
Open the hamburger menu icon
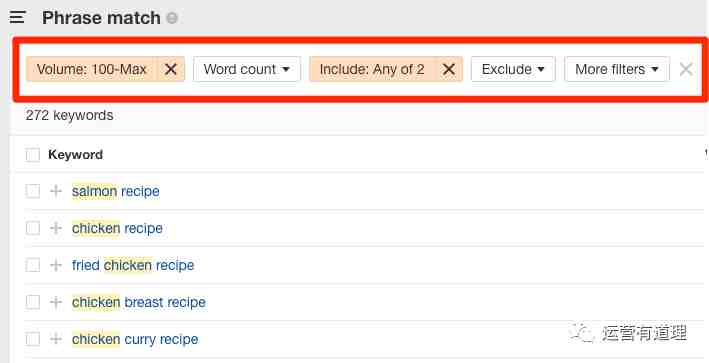(x=17, y=18)
